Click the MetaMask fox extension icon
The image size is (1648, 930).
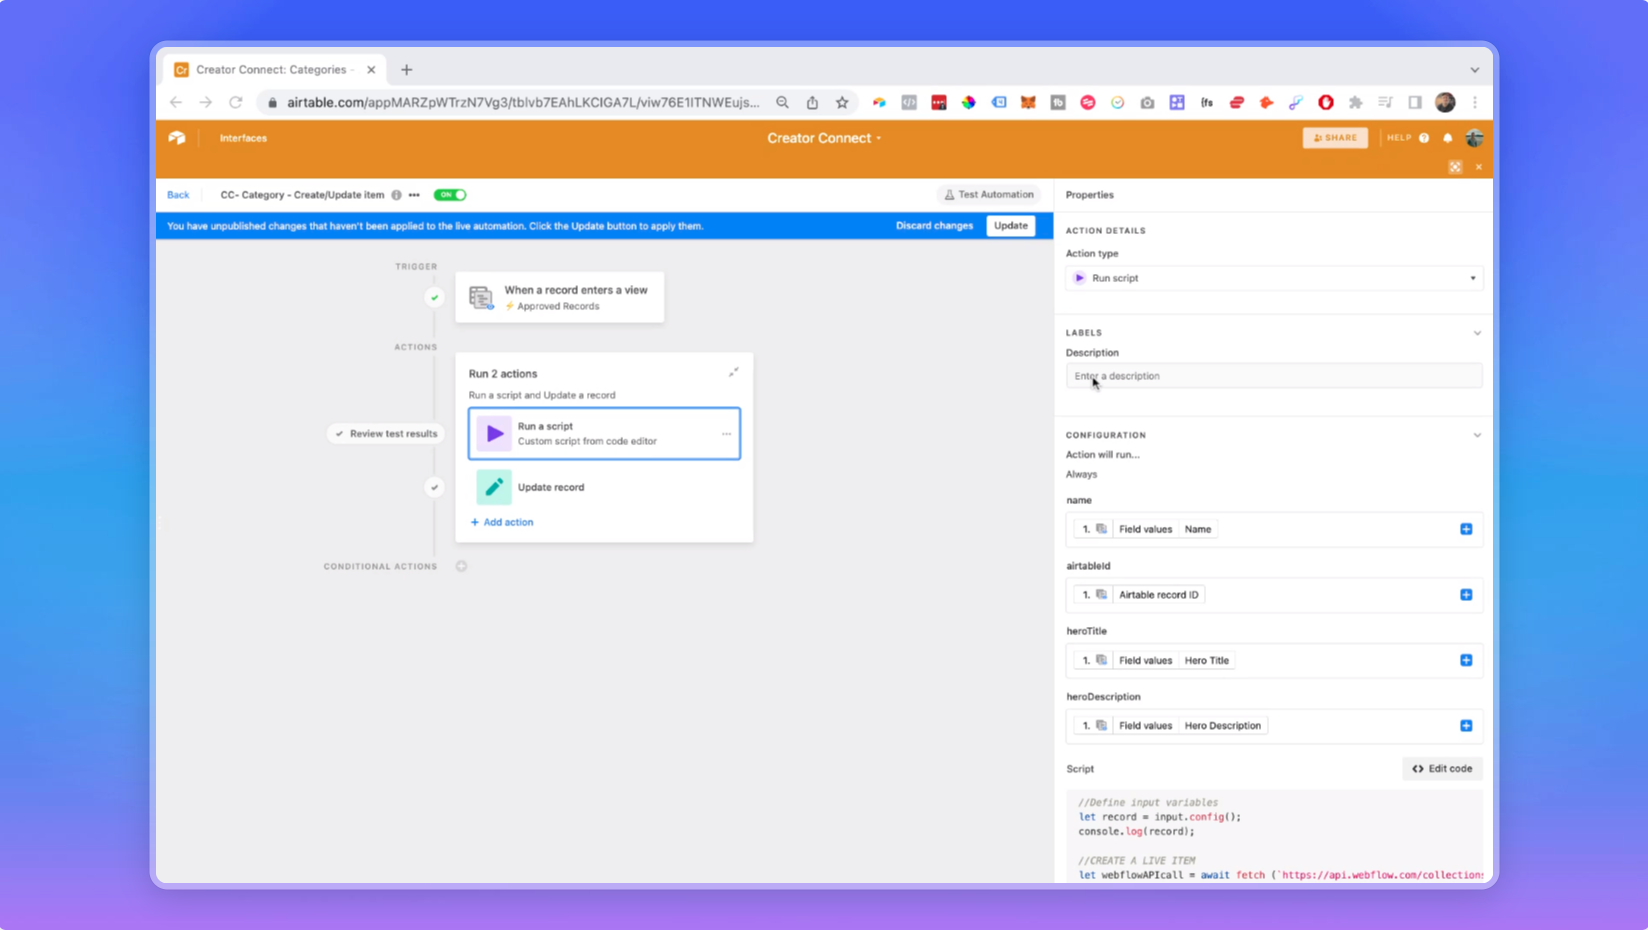click(1028, 102)
